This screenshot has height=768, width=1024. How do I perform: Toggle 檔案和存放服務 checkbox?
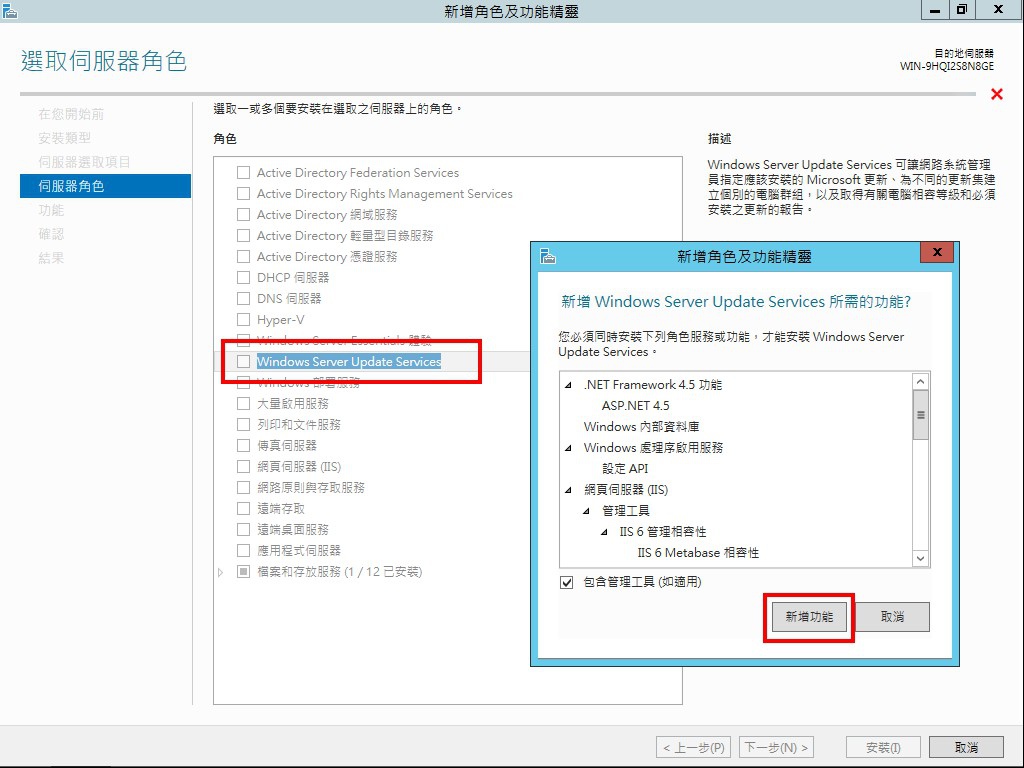tap(244, 571)
